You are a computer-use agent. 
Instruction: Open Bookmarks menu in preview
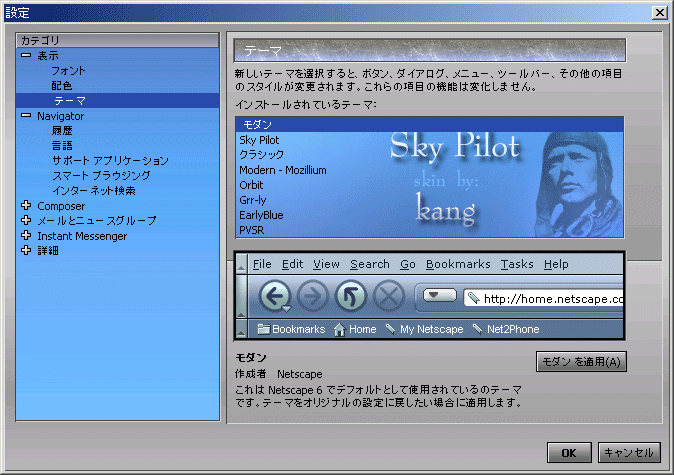pyautogui.click(x=458, y=264)
